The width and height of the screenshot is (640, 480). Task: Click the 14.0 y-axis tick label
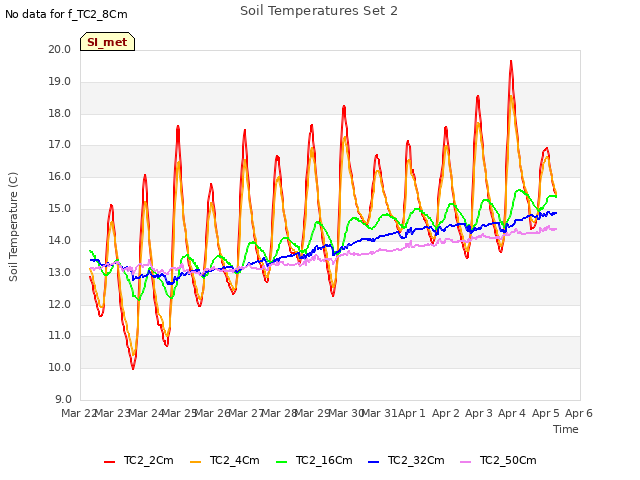tap(60, 240)
